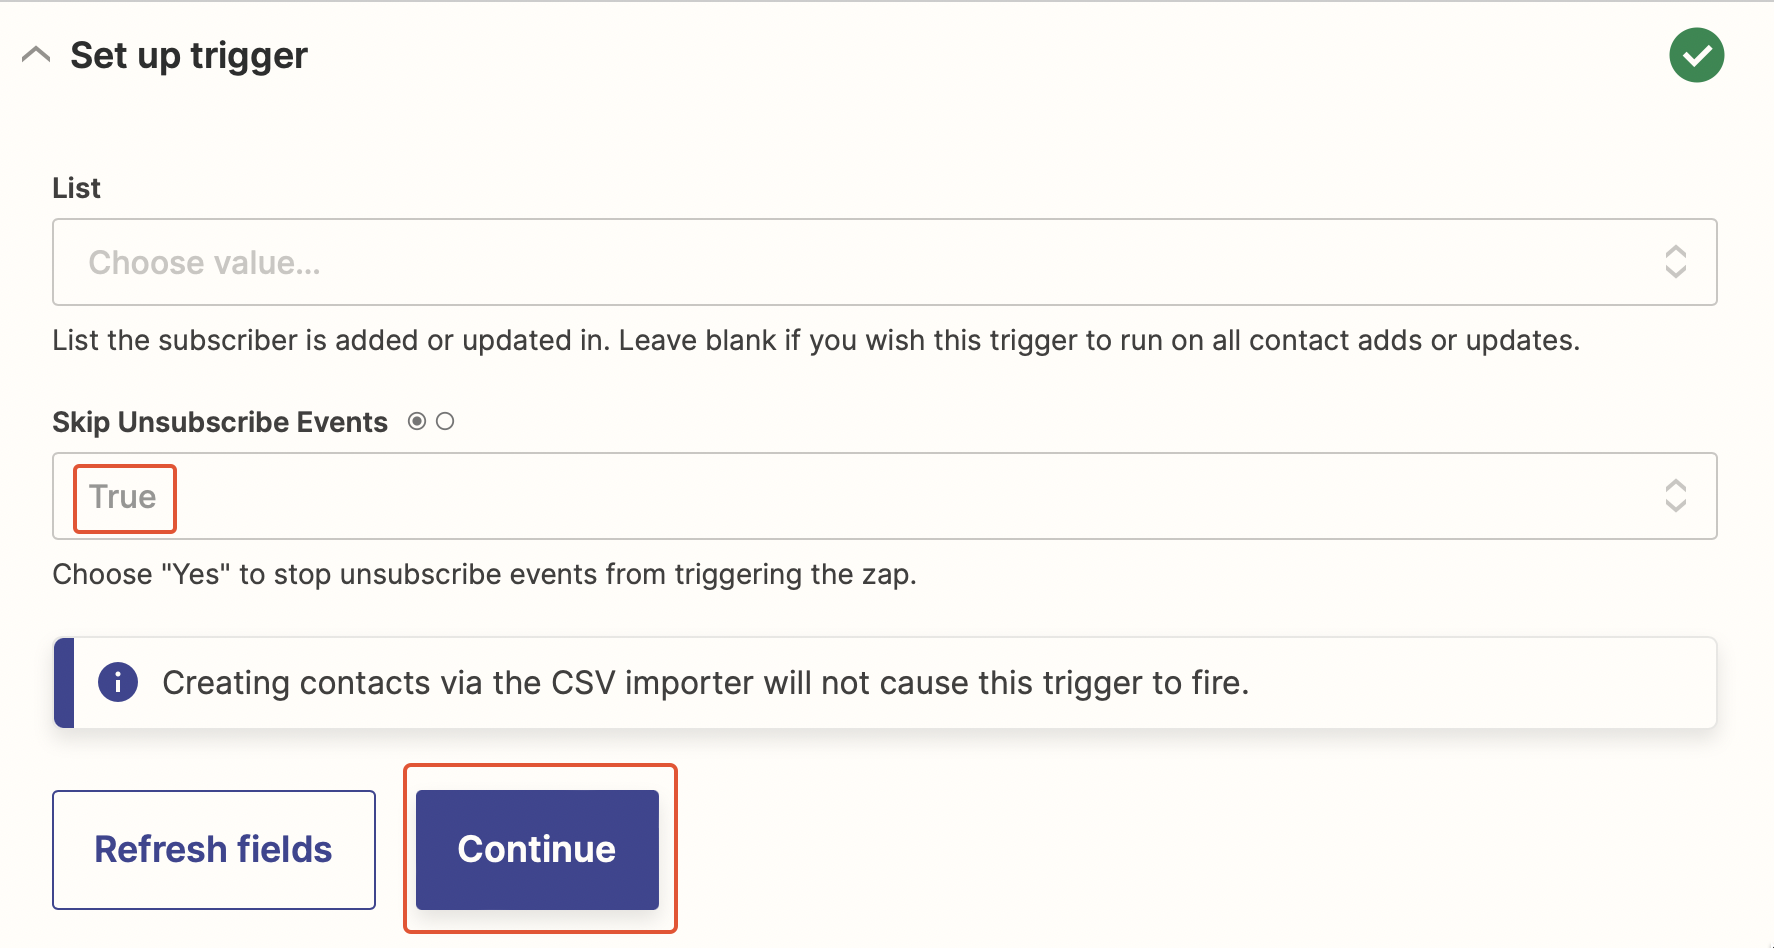Click the Set up trigger heading
Image resolution: width=1774 pixels, height=948 pixels.
(x=189, y=56)
